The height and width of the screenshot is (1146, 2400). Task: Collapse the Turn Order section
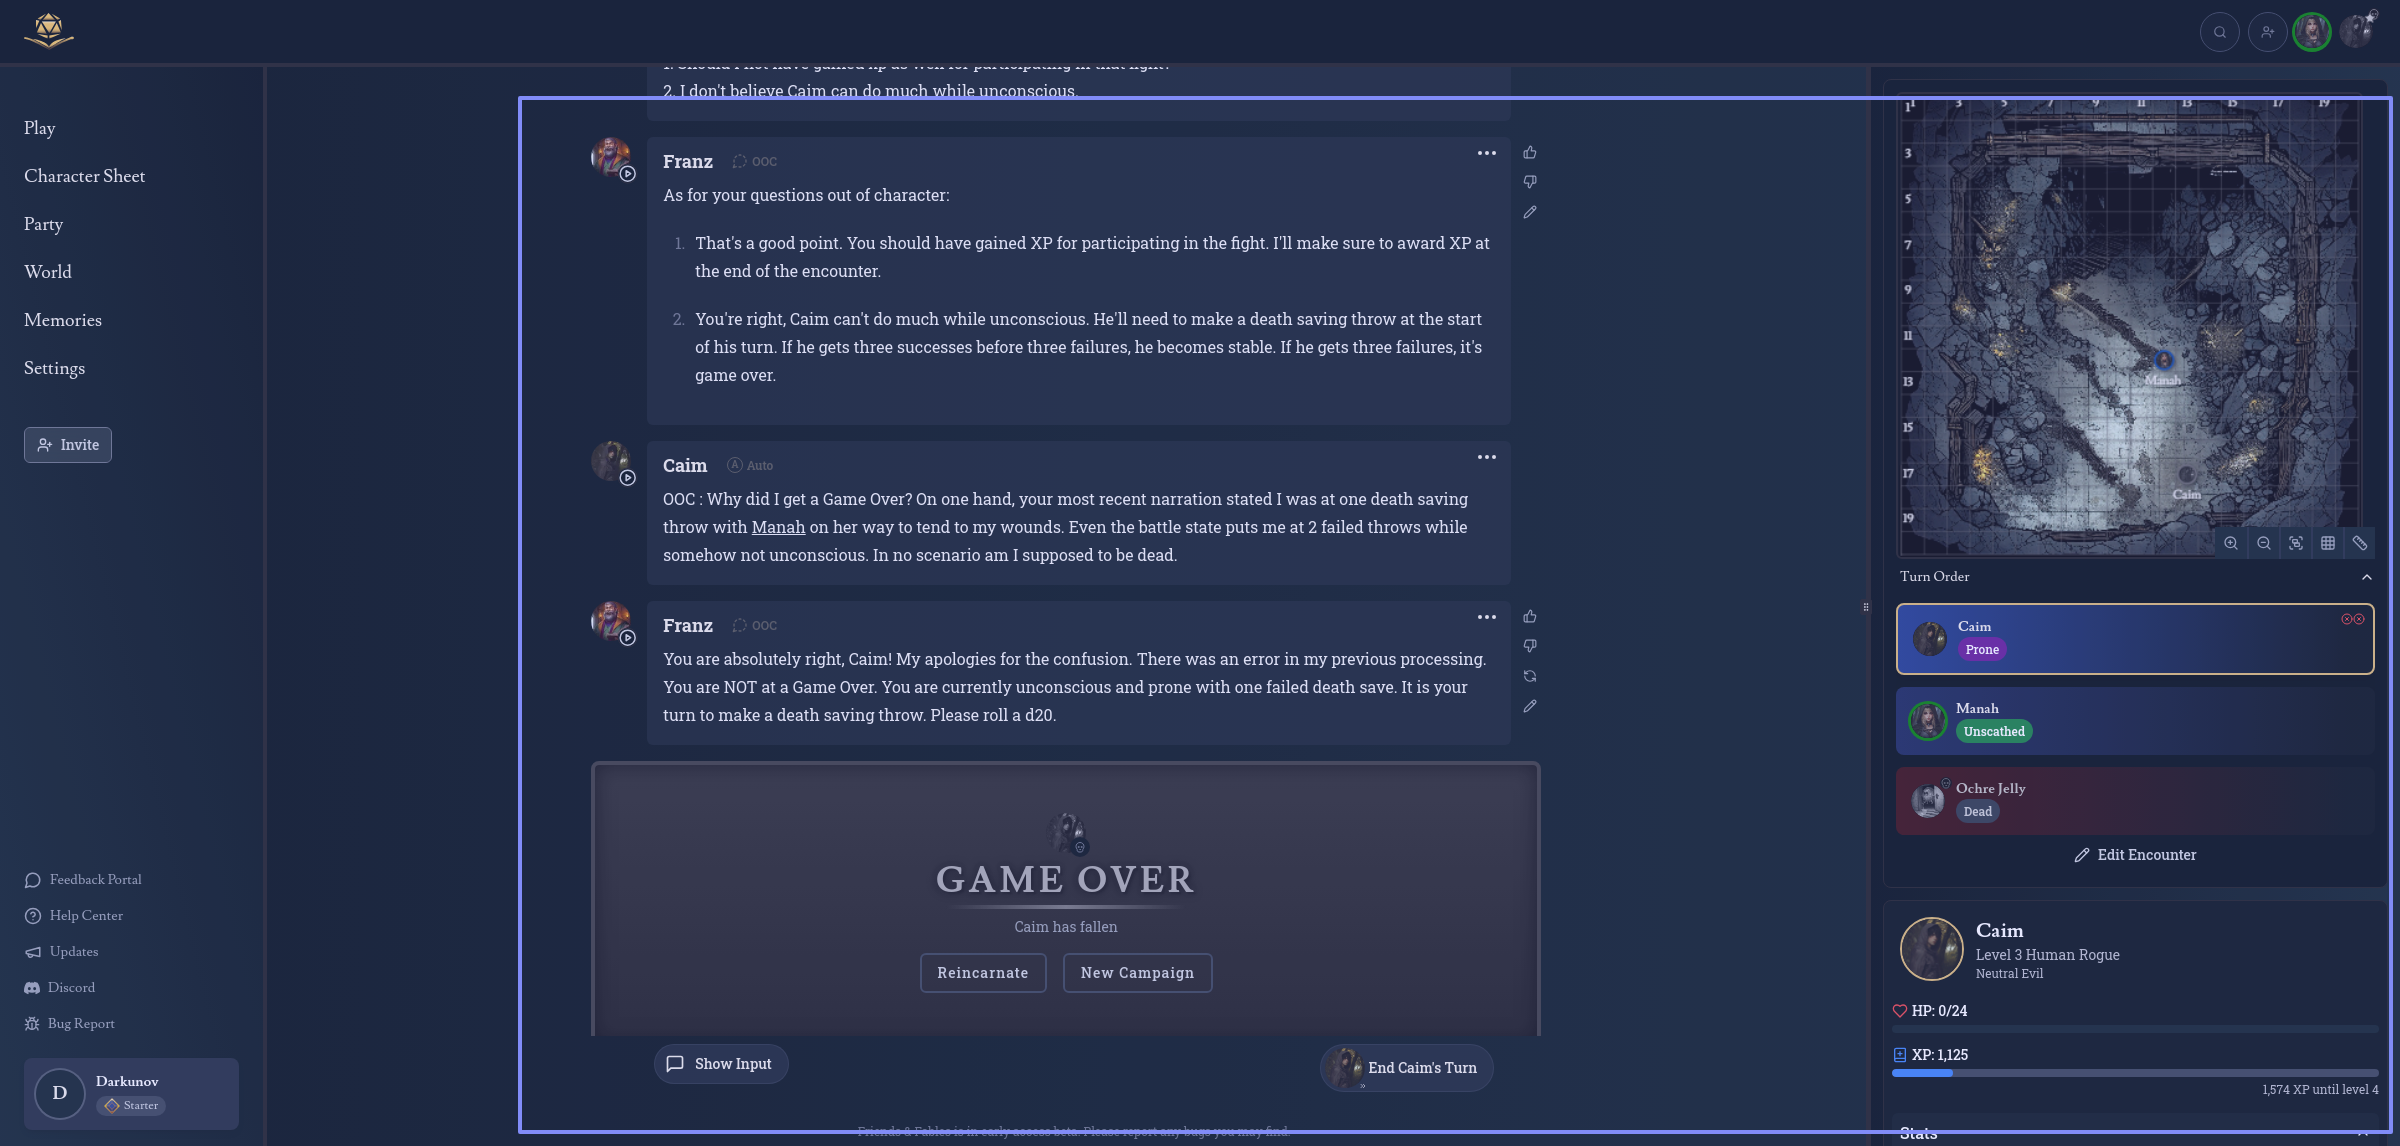click(2366, 577)
